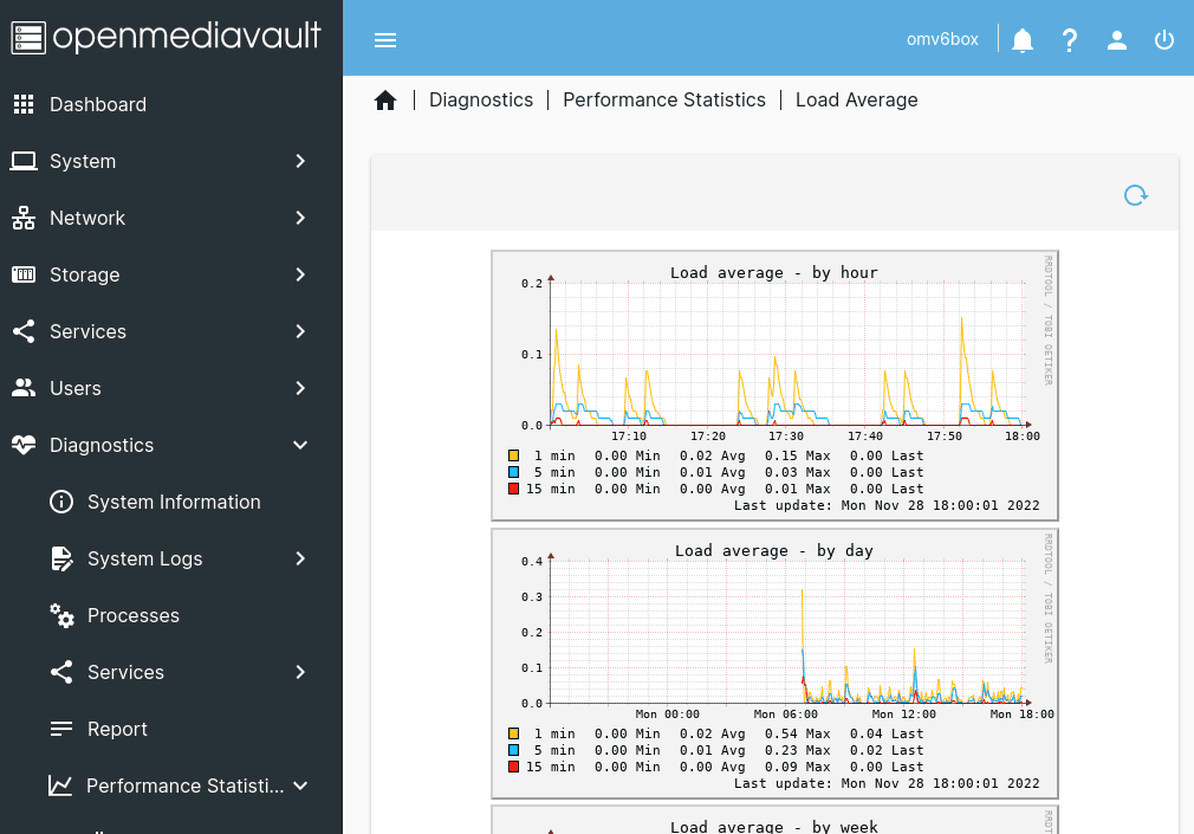Expand the System menu chevron
1194x834 pixels.
(301, 161)
